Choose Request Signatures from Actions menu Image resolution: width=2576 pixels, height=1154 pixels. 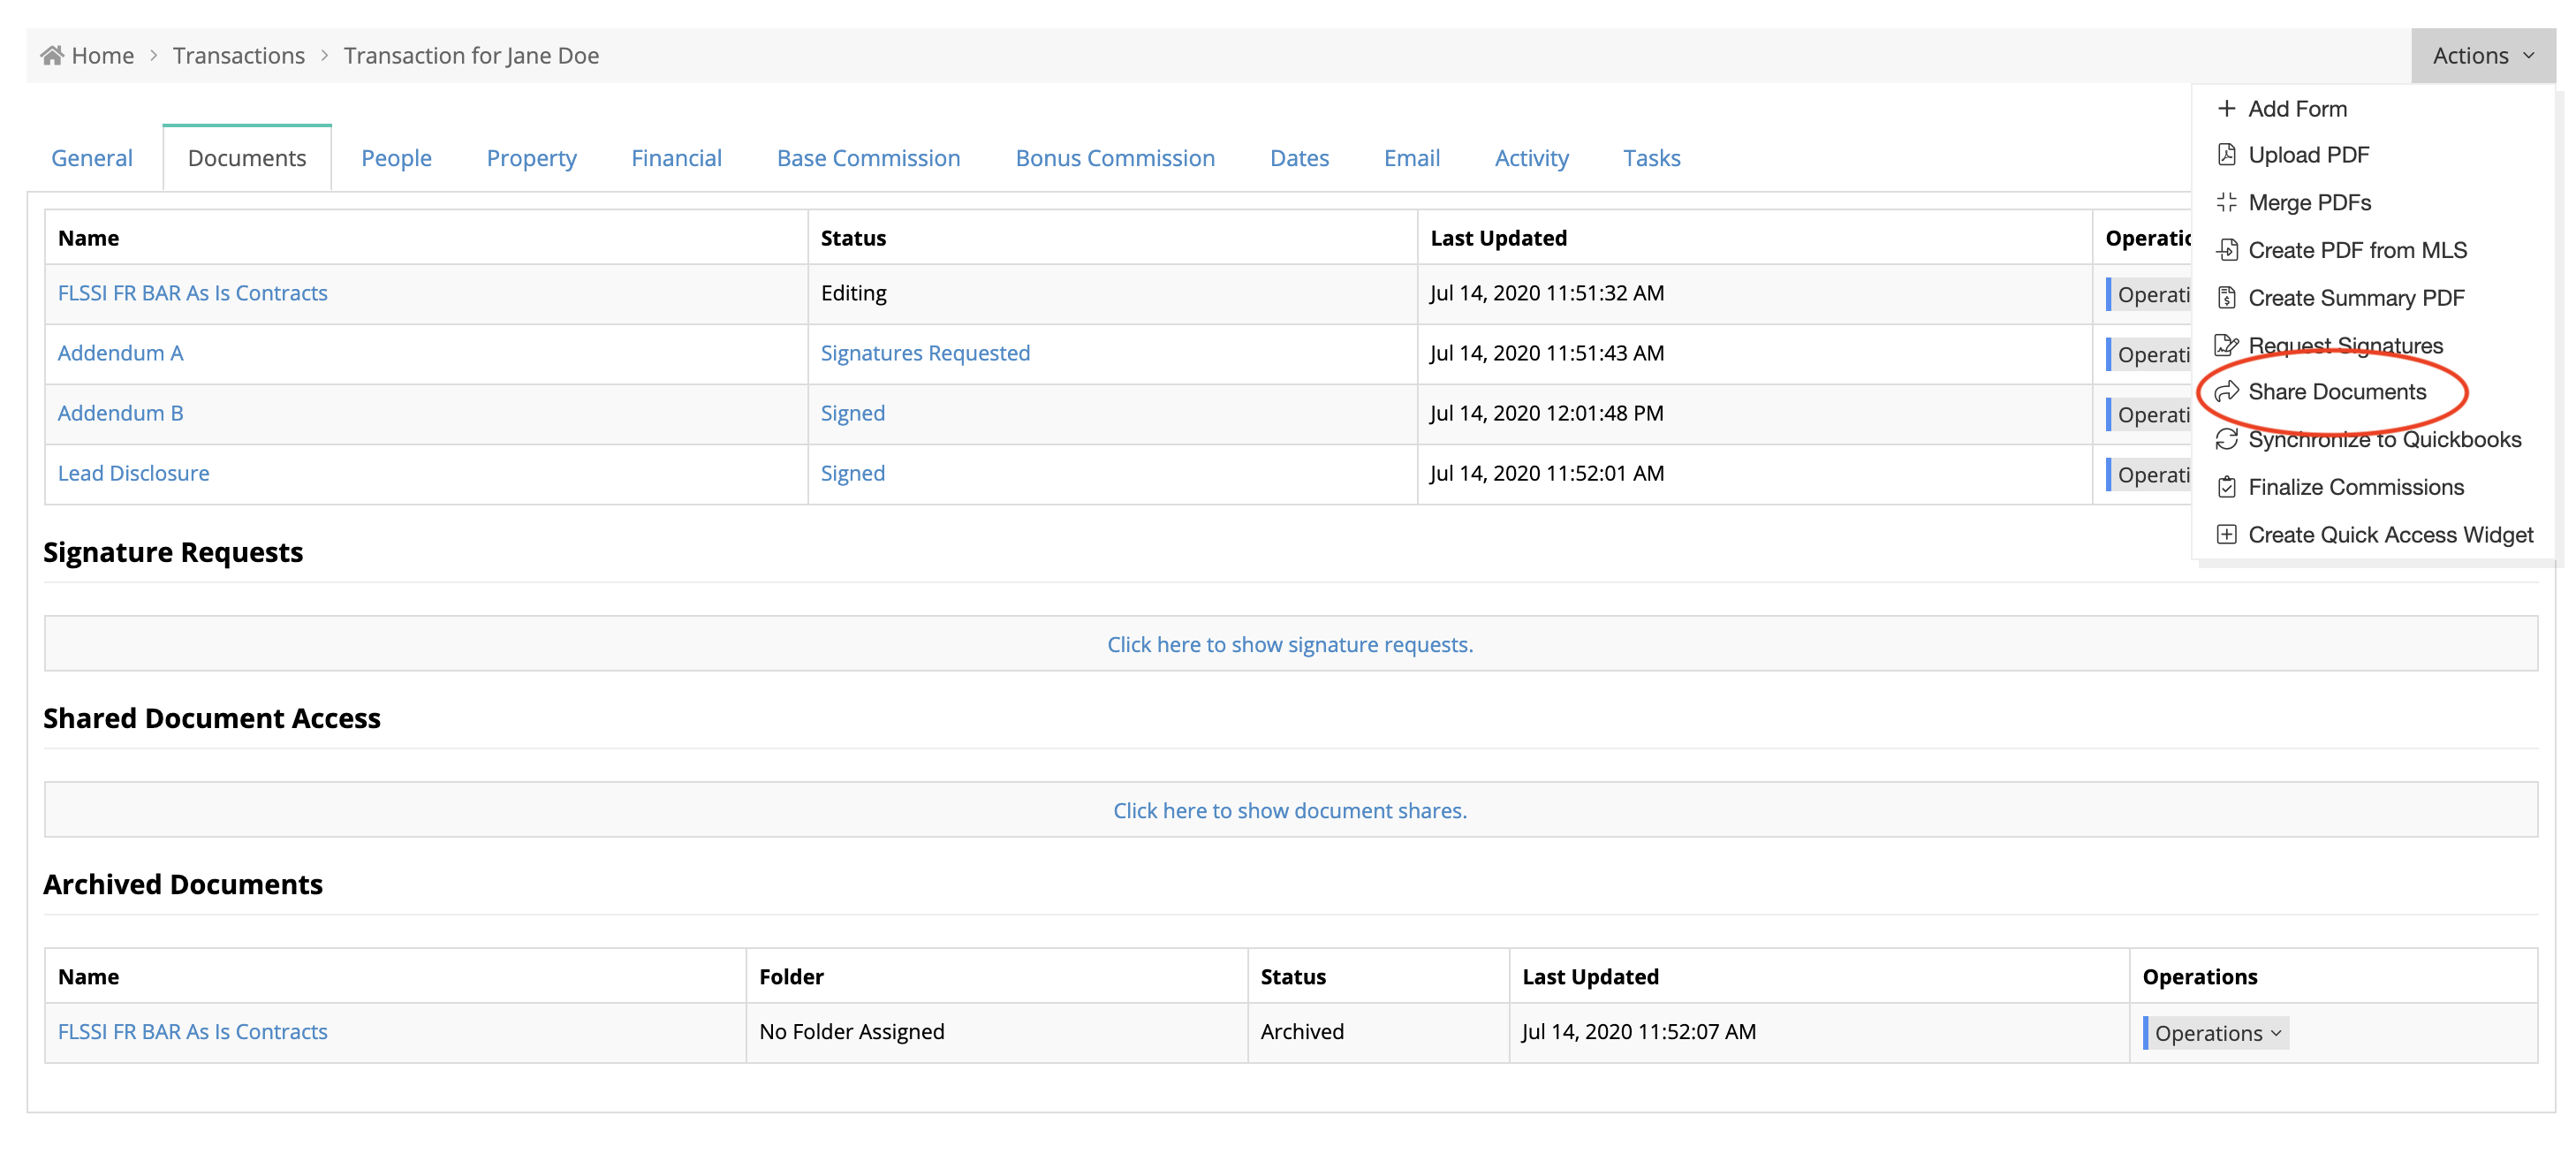pyautogui.click(x=2344, y=345)
